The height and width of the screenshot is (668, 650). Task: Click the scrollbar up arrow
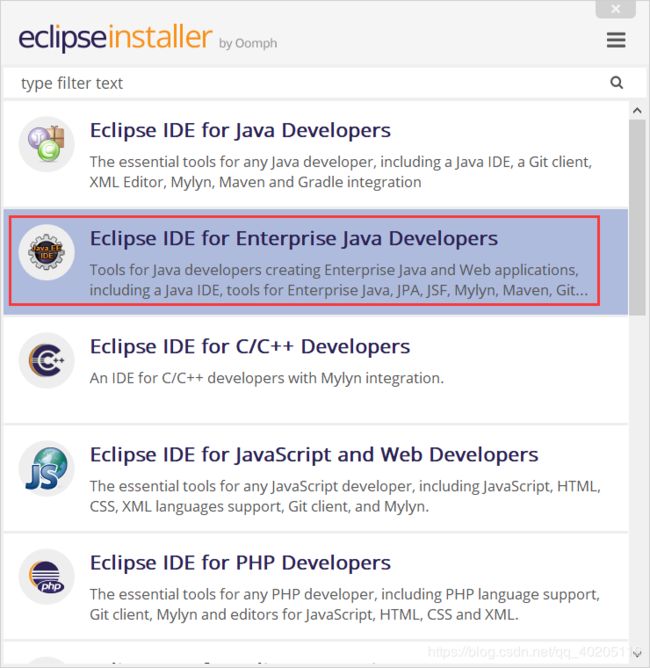click(x=637, y=111)
